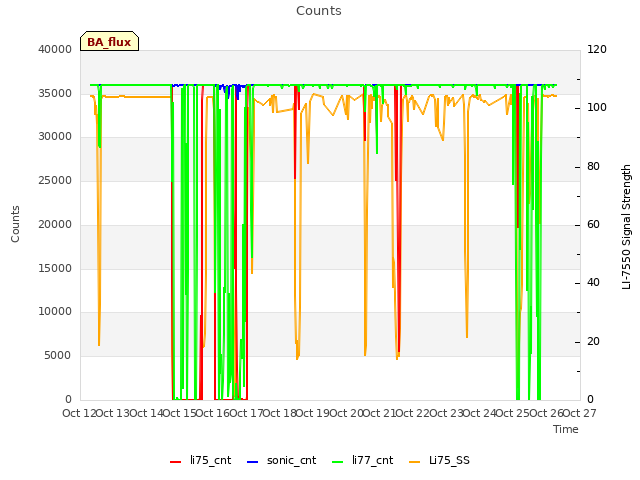Select the Li75_SS legend entry
Screen dimensions: 640x480
439,460
